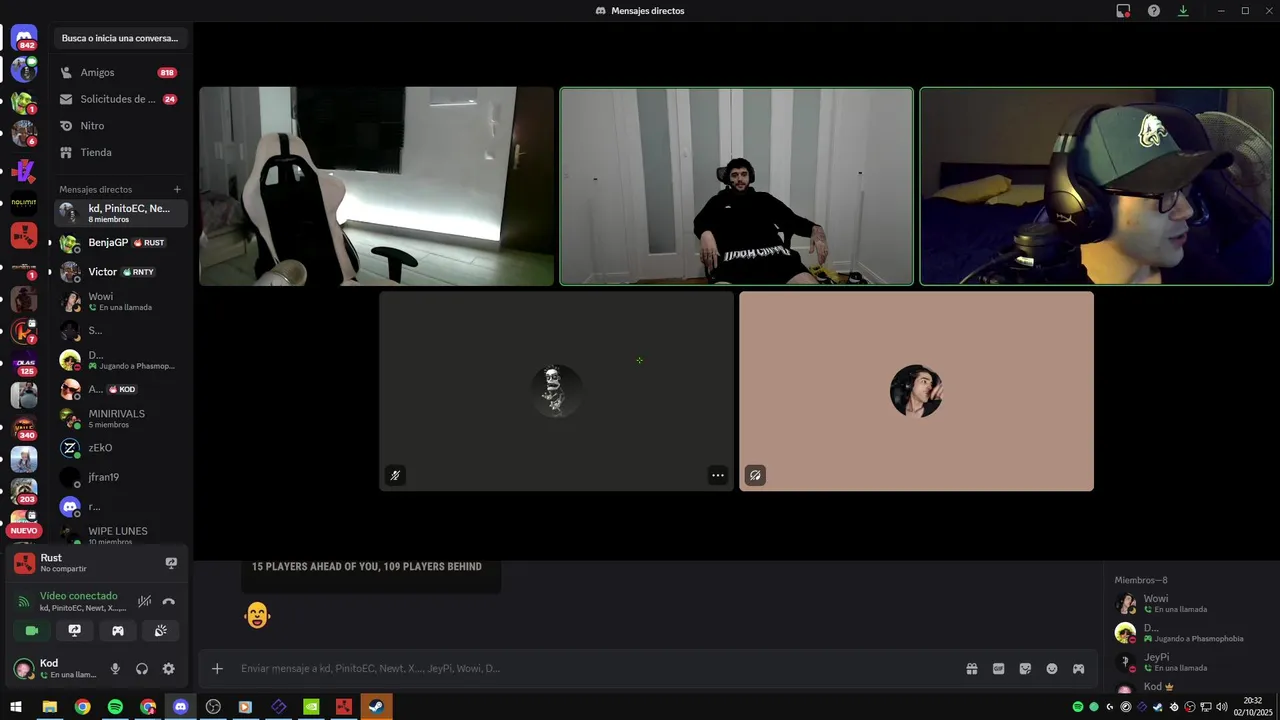Focus the gaming chair video tile
Image resolution: width=1280 pixels, height=720 pixels.
pos(376,186)
